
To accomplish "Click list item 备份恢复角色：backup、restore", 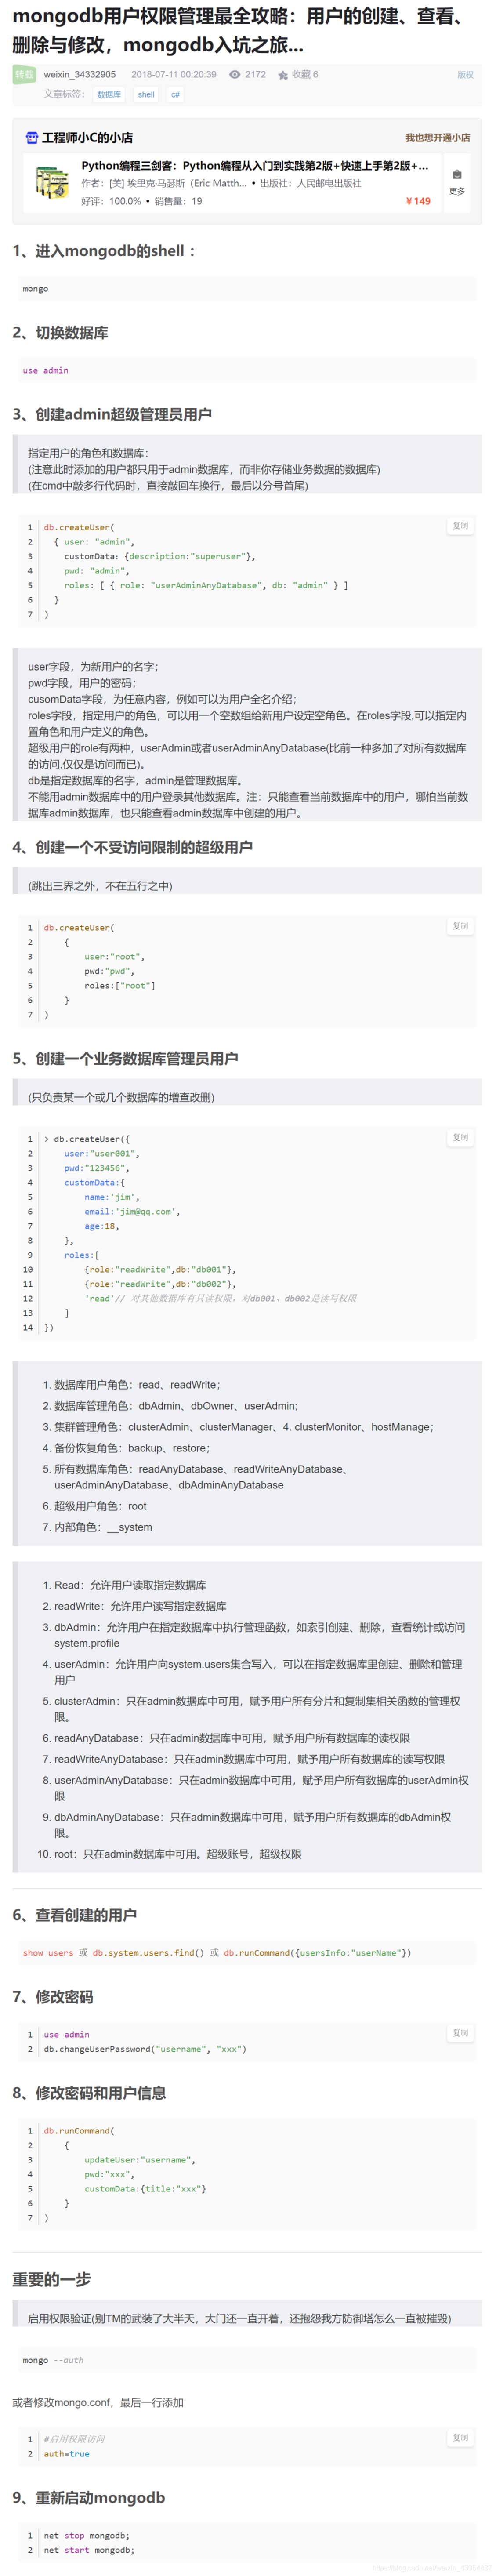I will (x=132, y=1448).
